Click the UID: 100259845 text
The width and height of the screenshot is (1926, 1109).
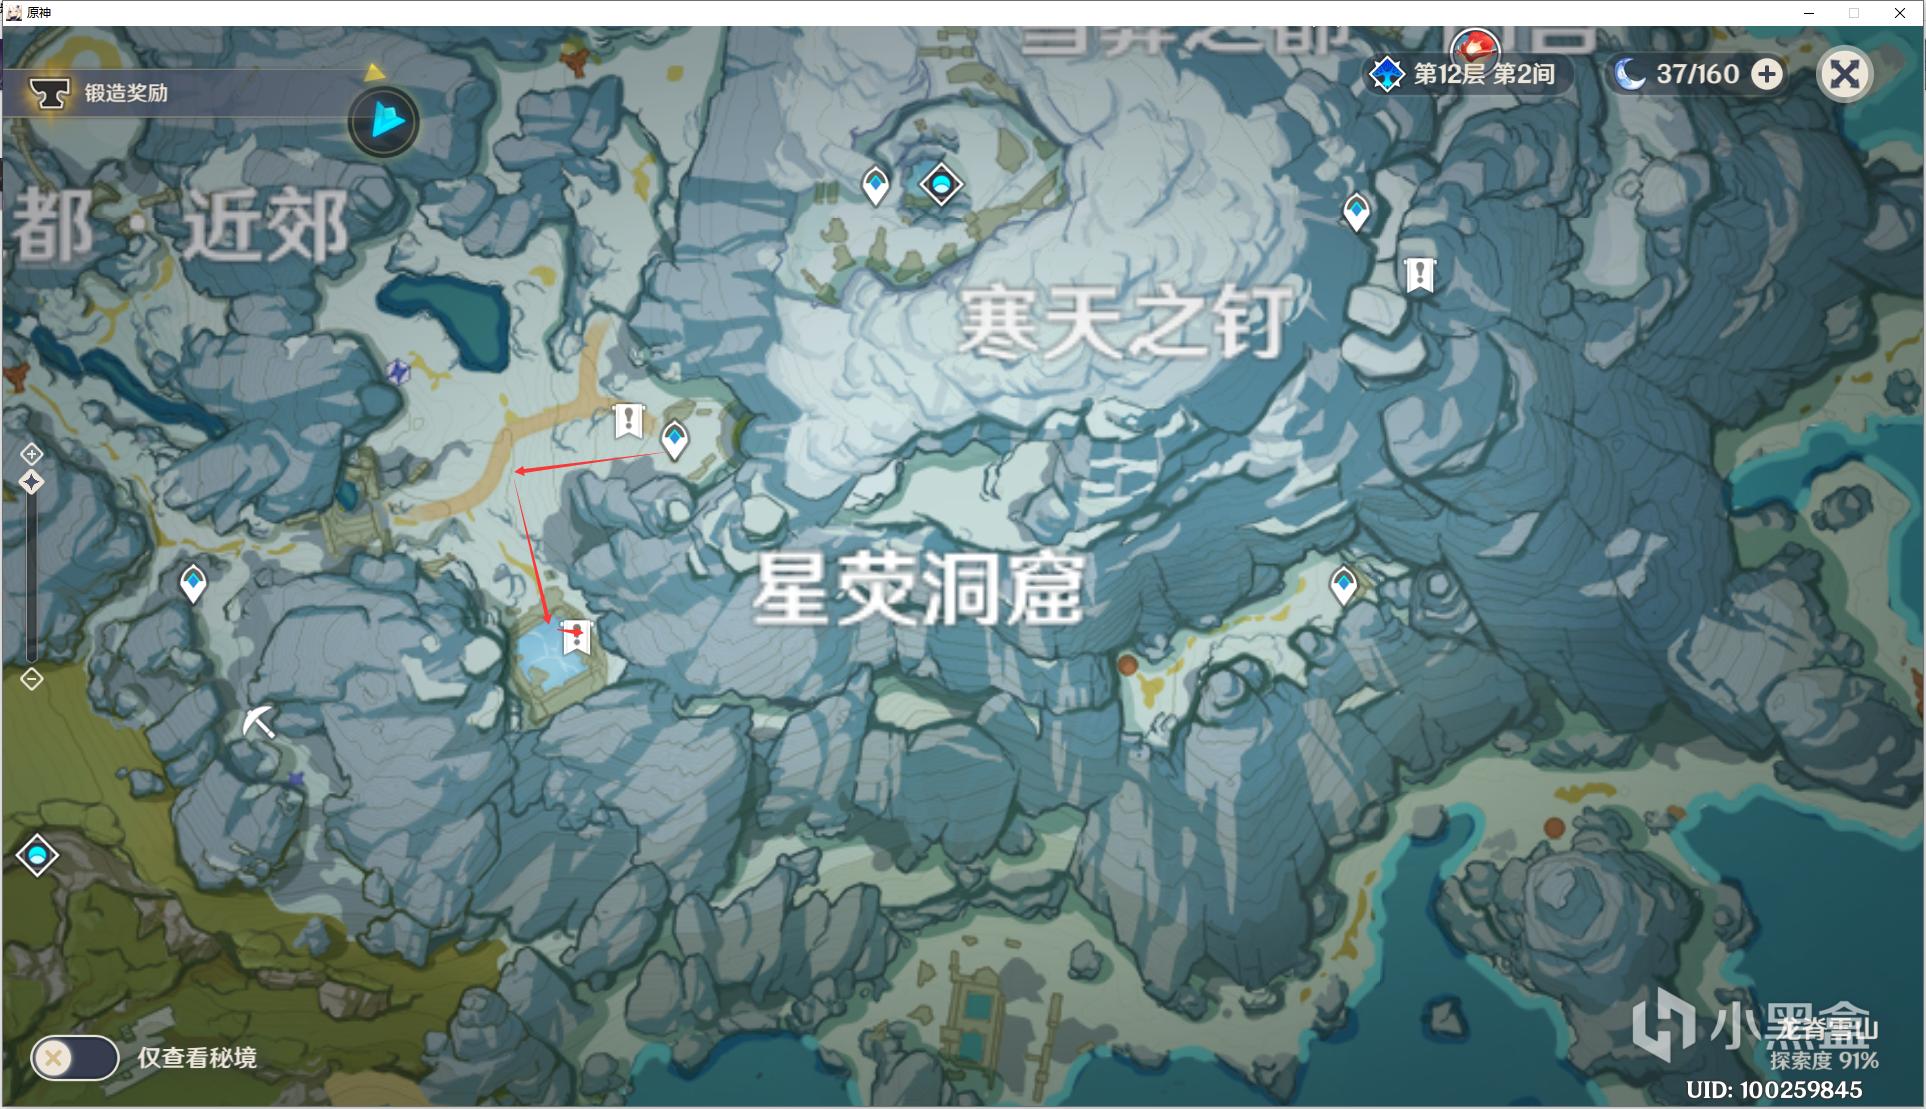pos(1774,1090)
